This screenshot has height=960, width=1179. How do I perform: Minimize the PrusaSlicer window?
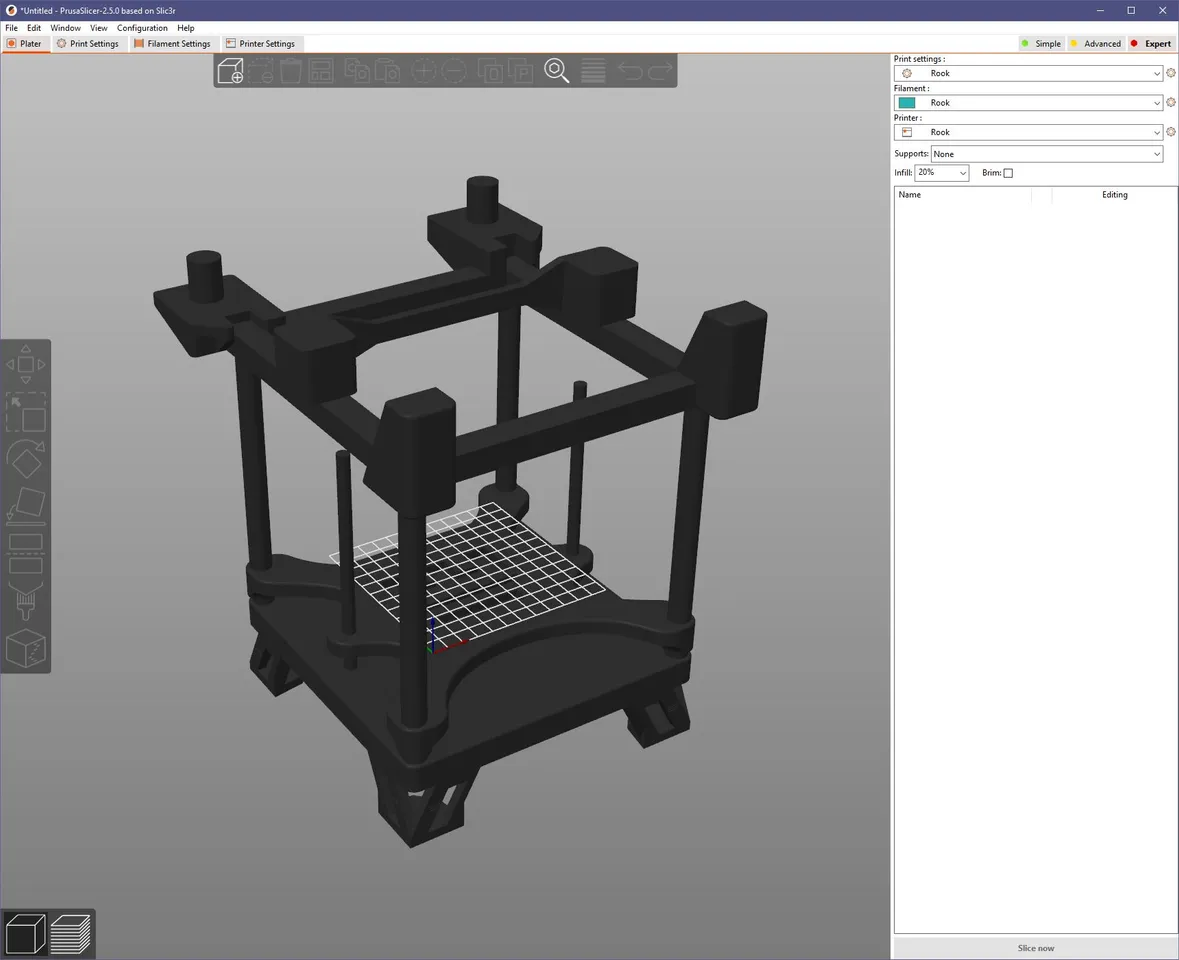coord(1100,11)
